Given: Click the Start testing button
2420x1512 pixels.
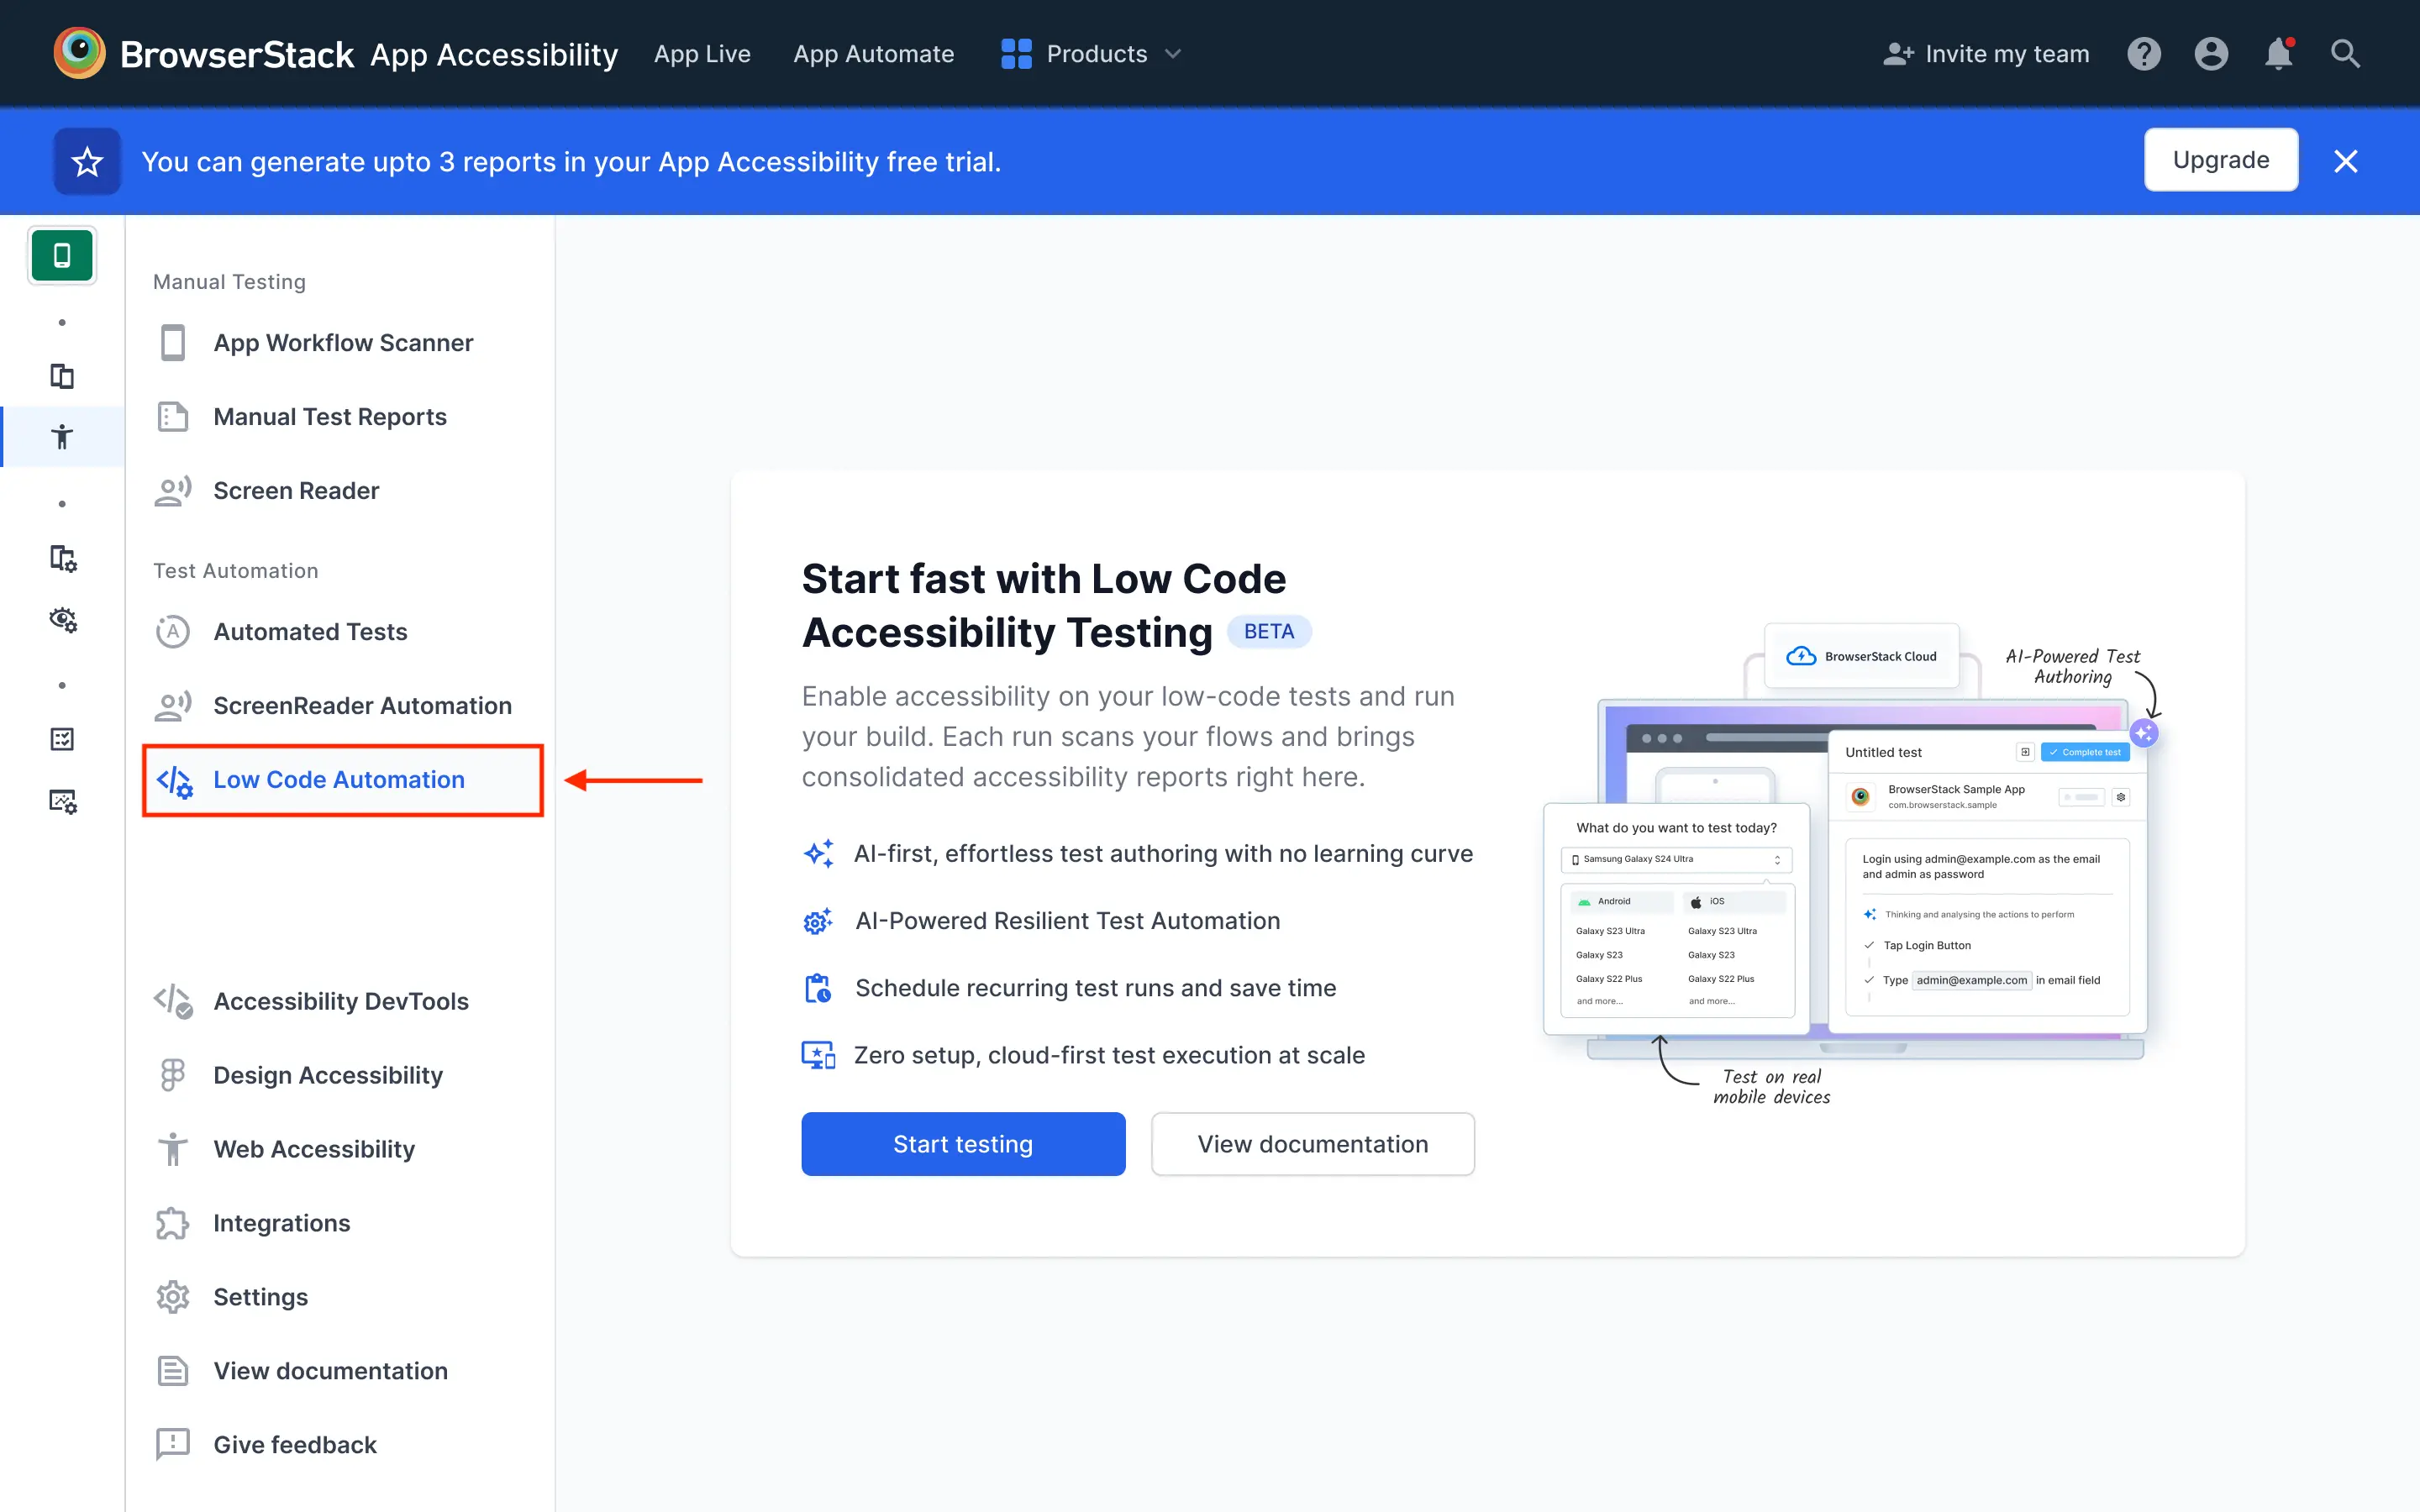Looking at the screenshot, I should click(x=963, y=1144).
